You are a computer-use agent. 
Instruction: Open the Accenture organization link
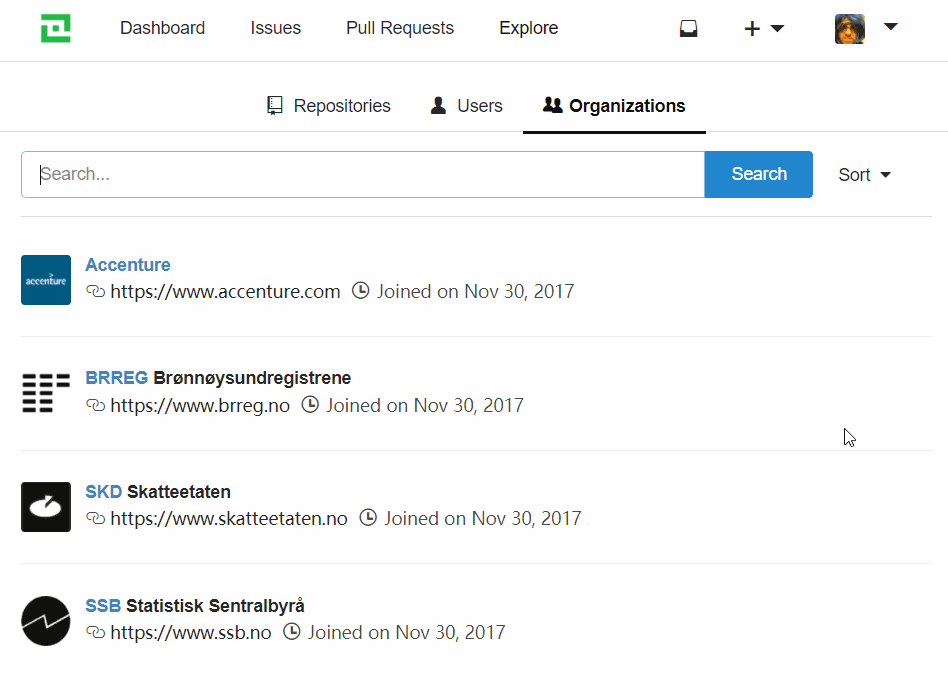click(x=128, y=265)
